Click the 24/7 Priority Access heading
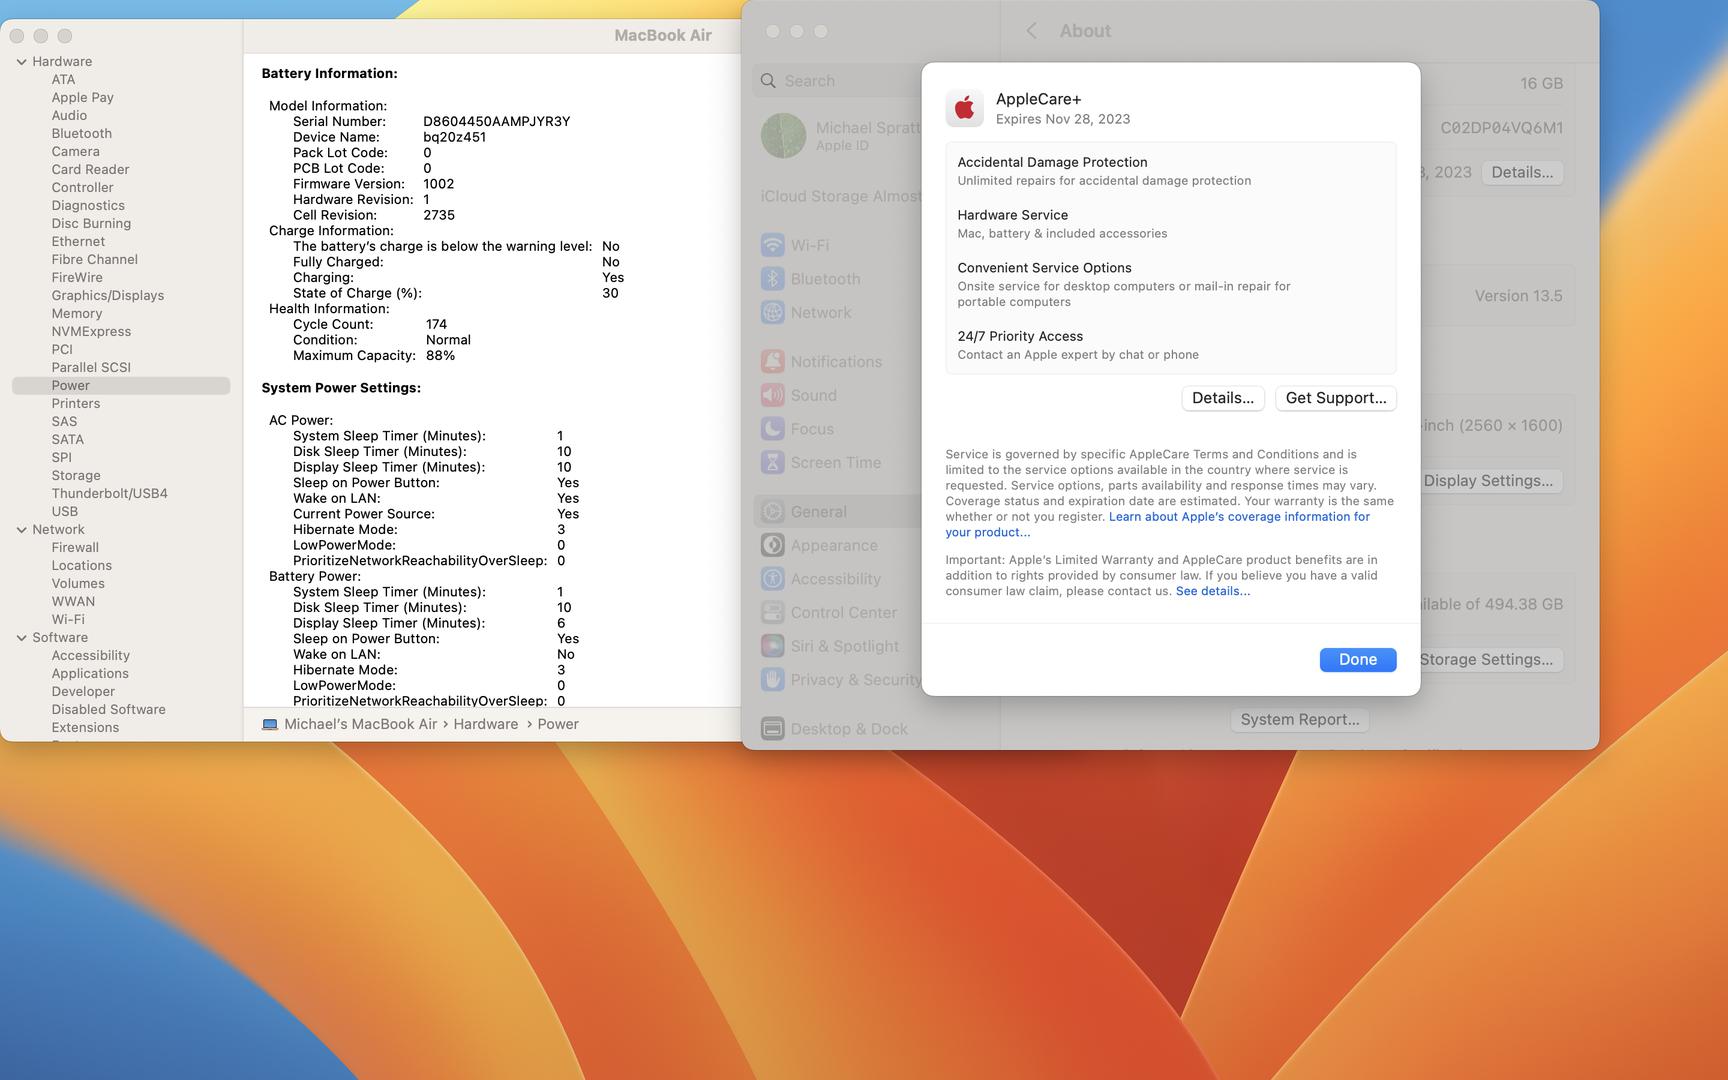Screen dimensions: 1728x1080 tap(1020, 337)
